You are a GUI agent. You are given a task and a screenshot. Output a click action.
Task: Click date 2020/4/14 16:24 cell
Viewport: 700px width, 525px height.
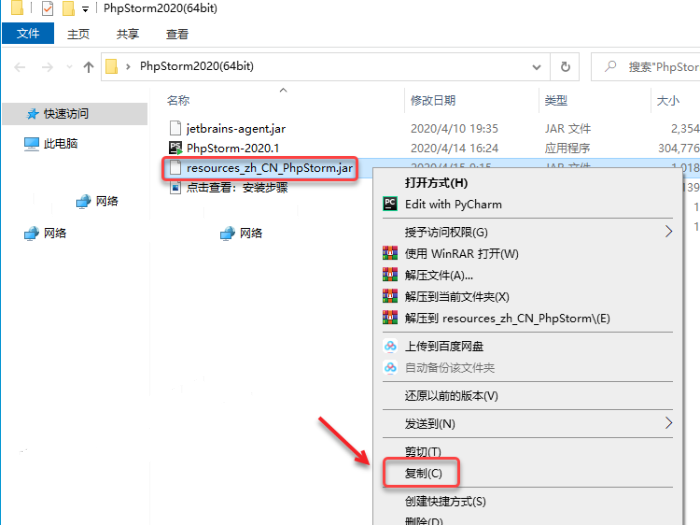pos(454,148)
